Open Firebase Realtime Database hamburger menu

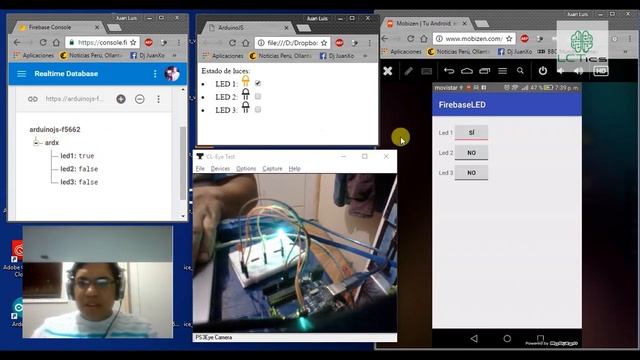pyautogui.click(x=22, y=74)
